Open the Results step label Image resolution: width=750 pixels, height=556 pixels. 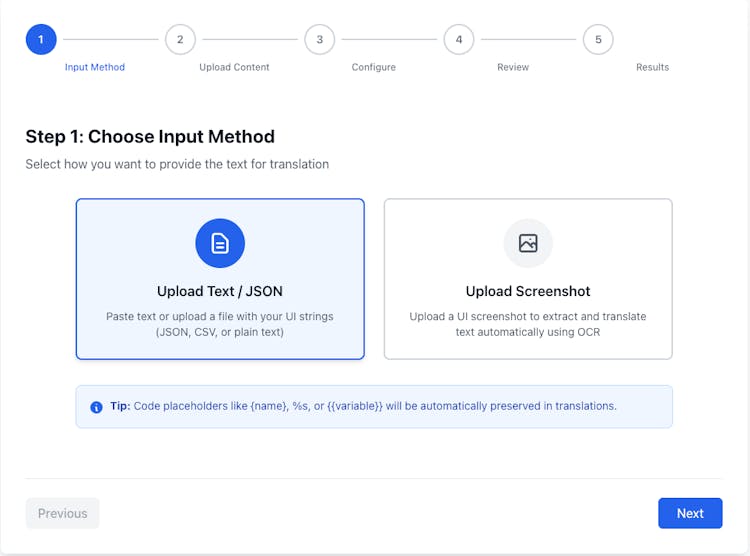coord(652,67)
